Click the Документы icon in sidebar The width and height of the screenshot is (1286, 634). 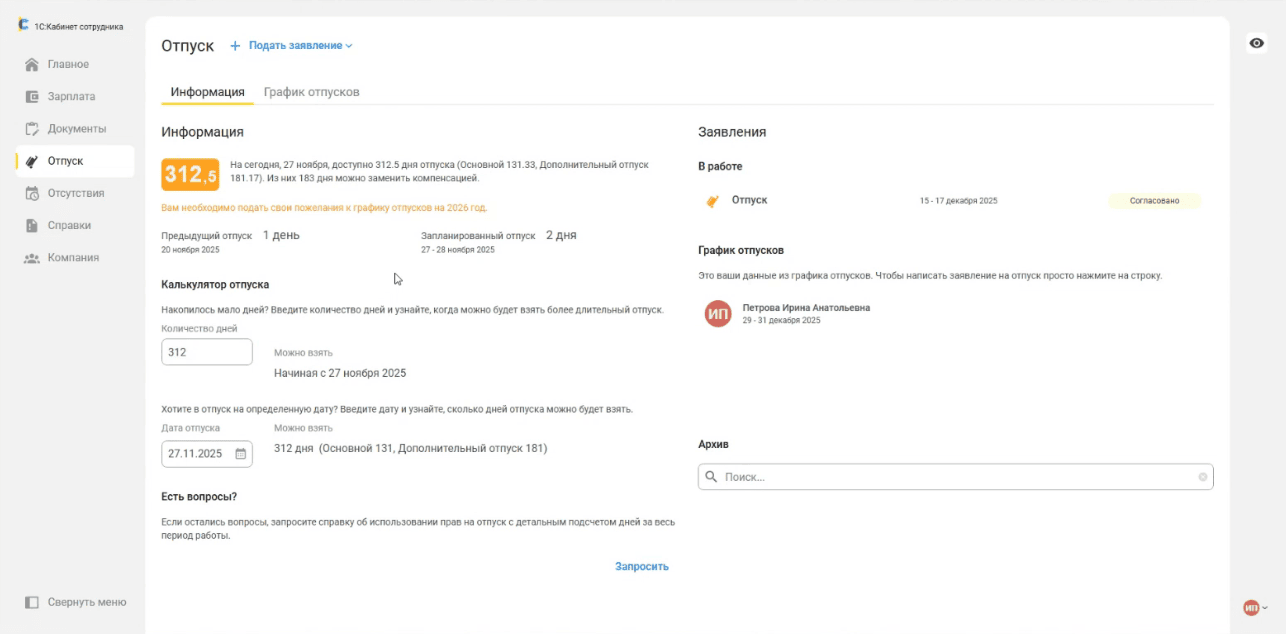click(x=32, y=129)
